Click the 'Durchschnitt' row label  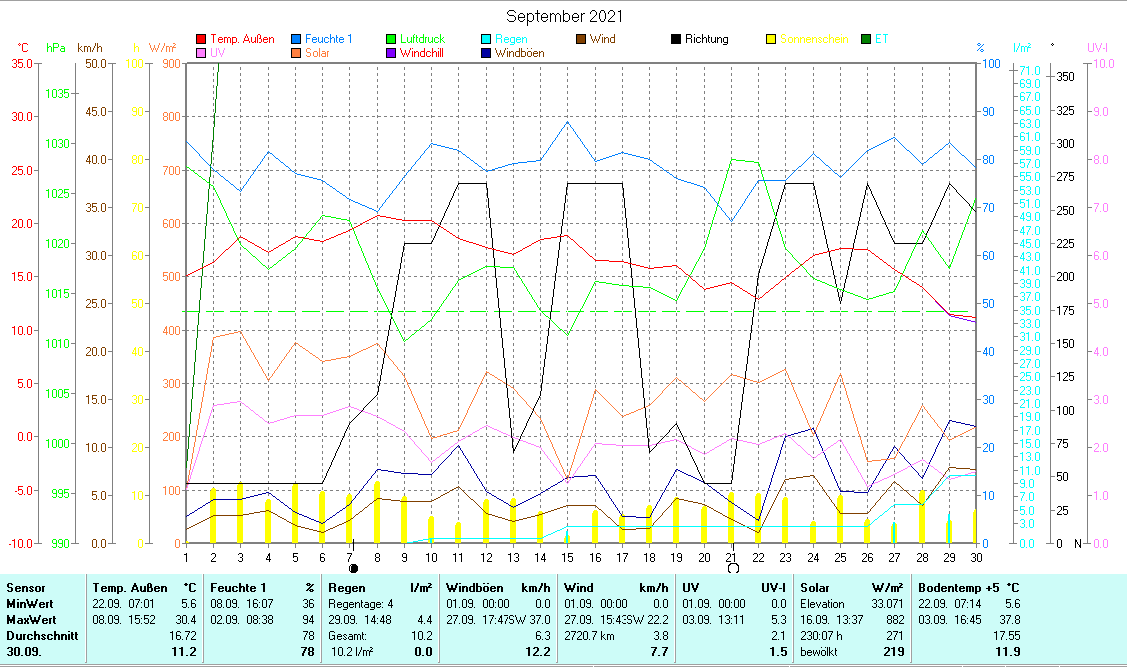click(42, 635)
